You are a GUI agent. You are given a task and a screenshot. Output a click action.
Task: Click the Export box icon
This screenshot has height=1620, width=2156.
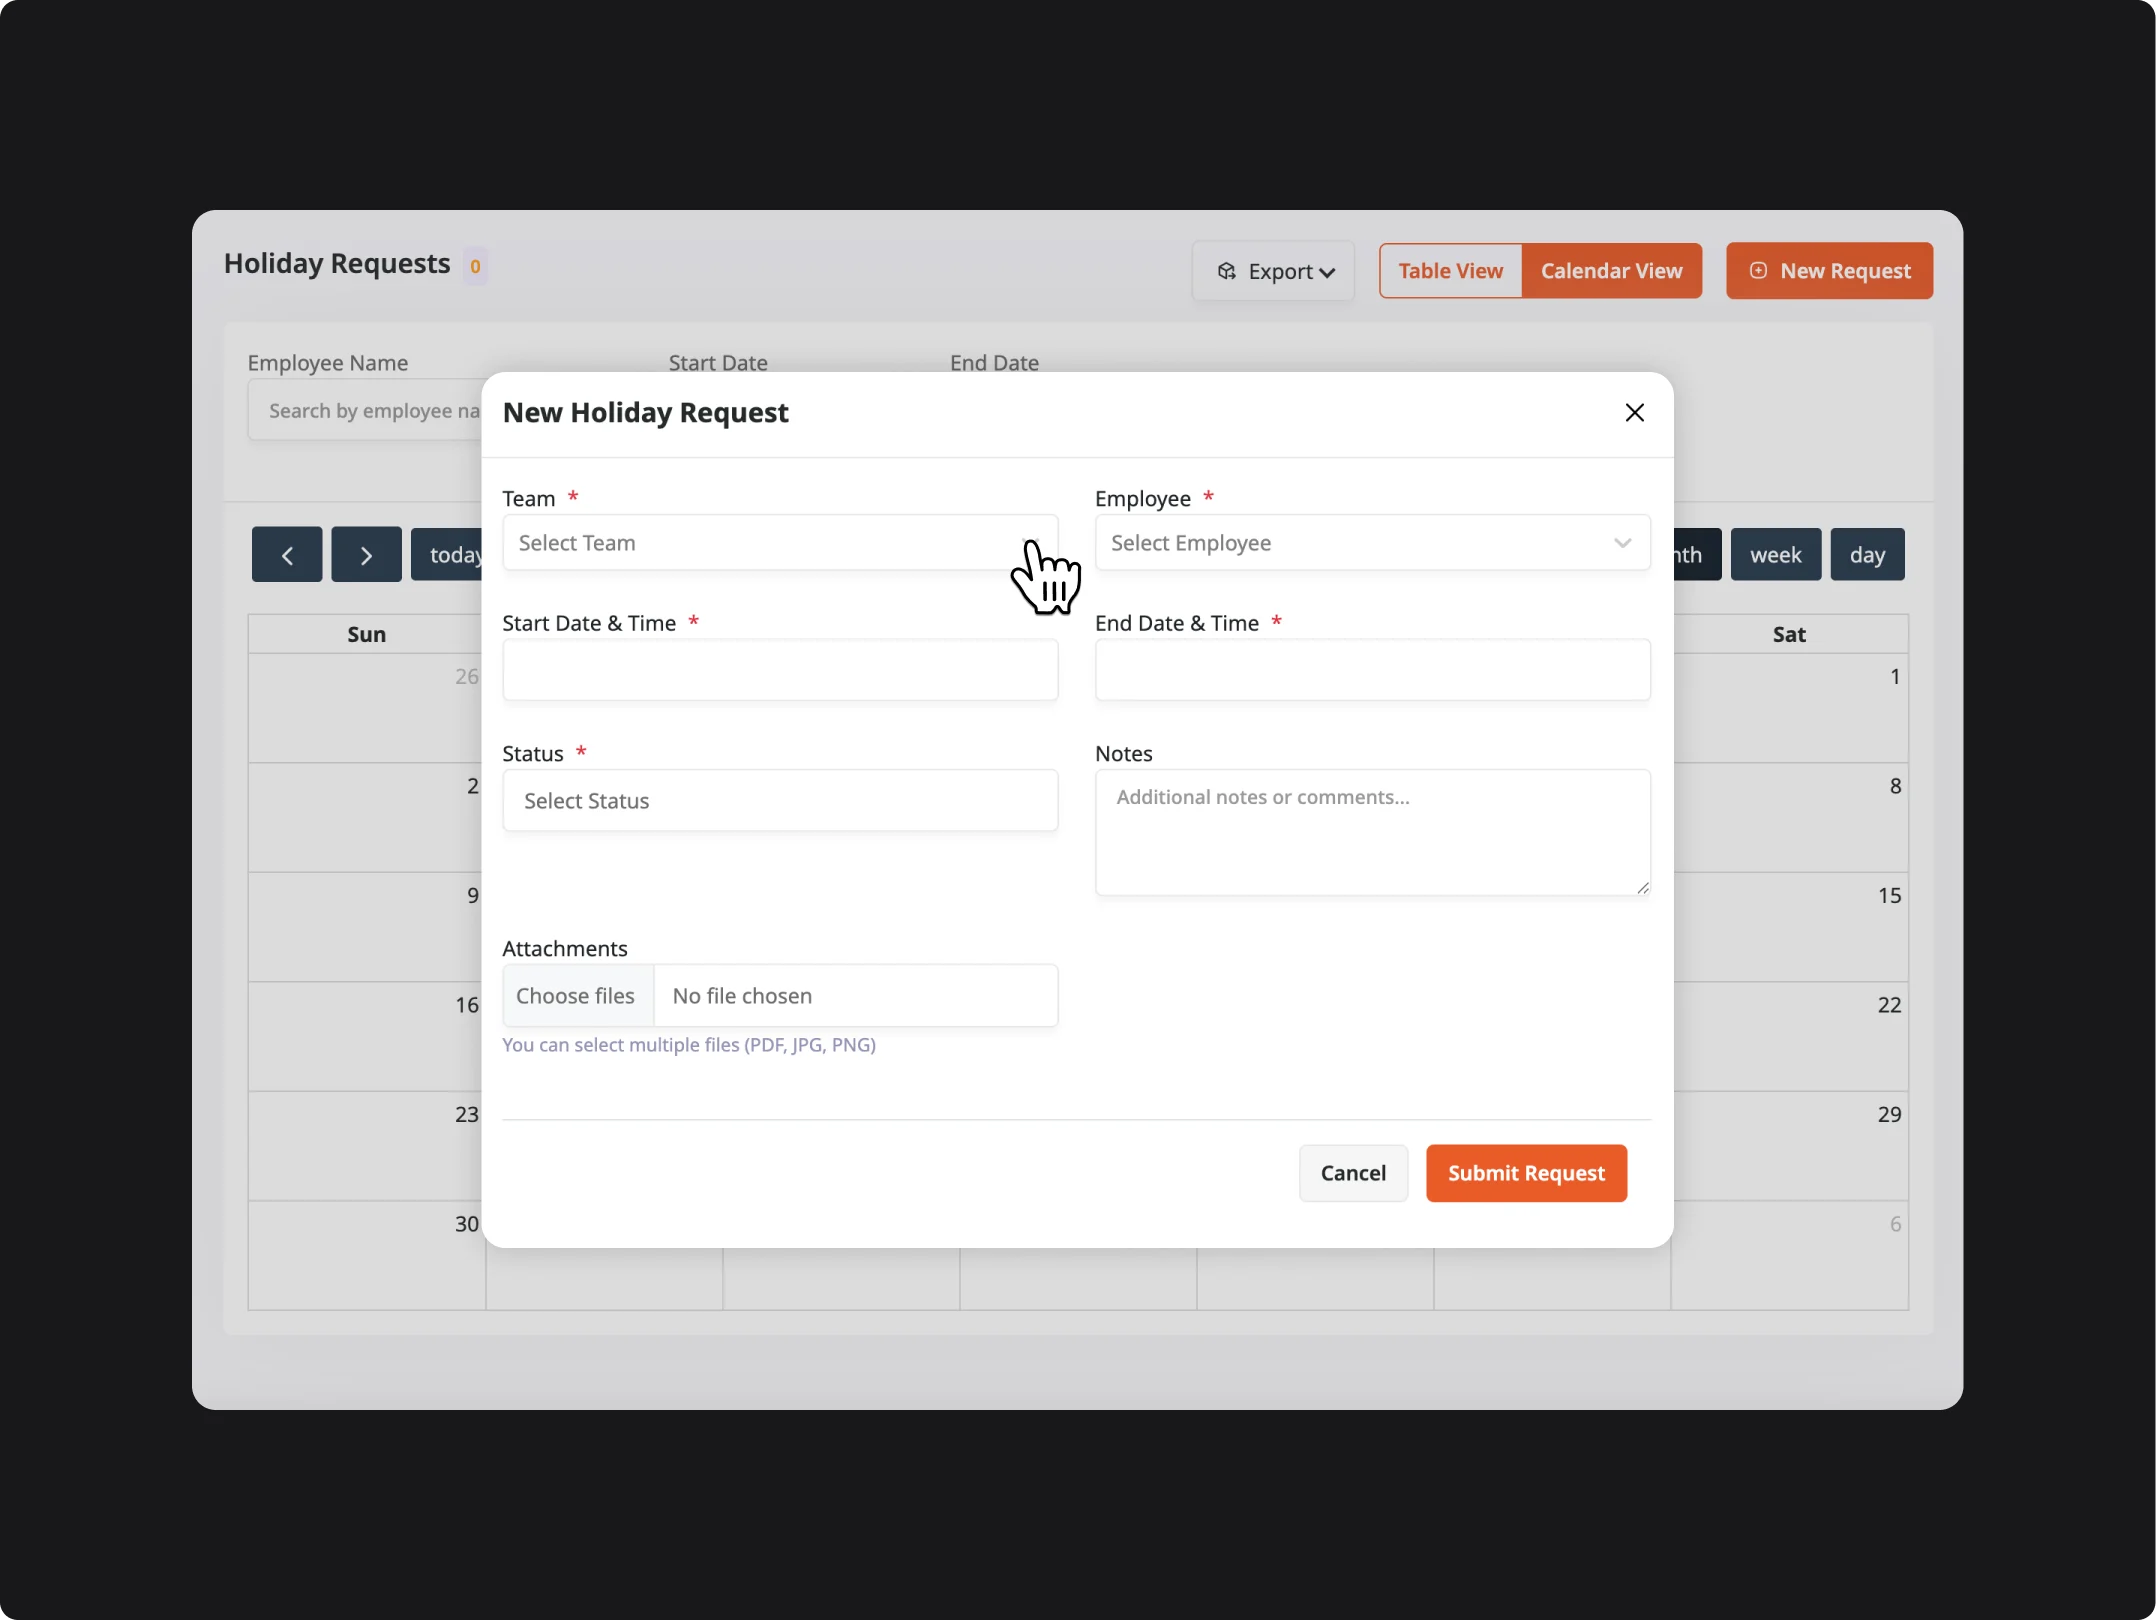(1226, 271)
